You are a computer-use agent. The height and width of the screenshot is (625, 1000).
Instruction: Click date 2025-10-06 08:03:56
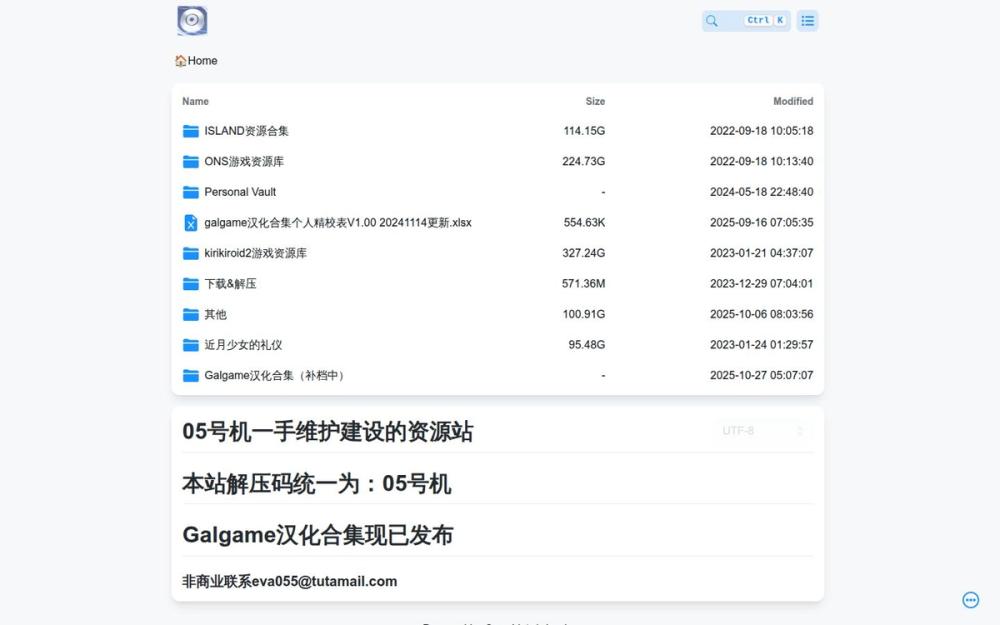761,315
